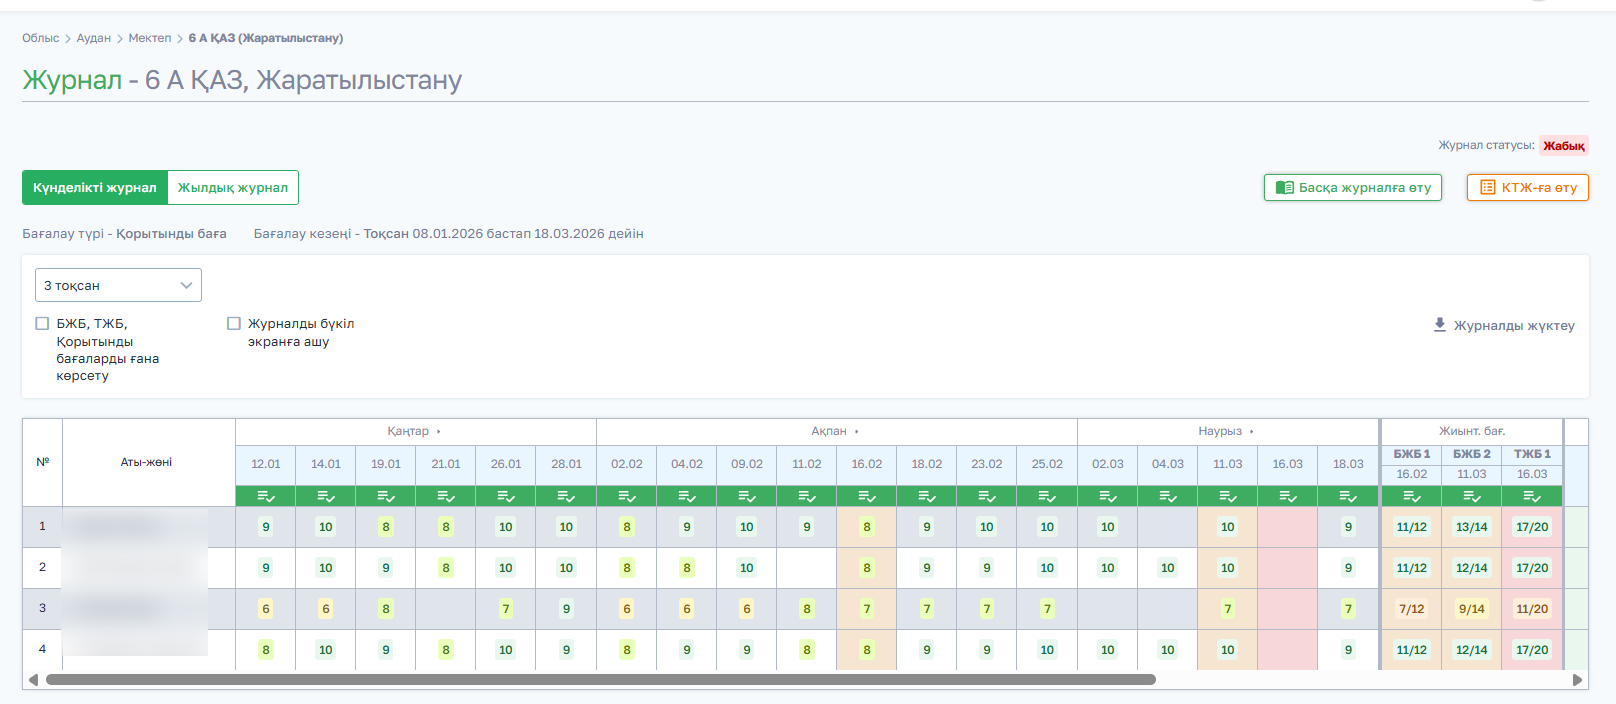
Task: Click the checklist icon under ТЖБ 1 column
Action: [x=1532, y=496]
